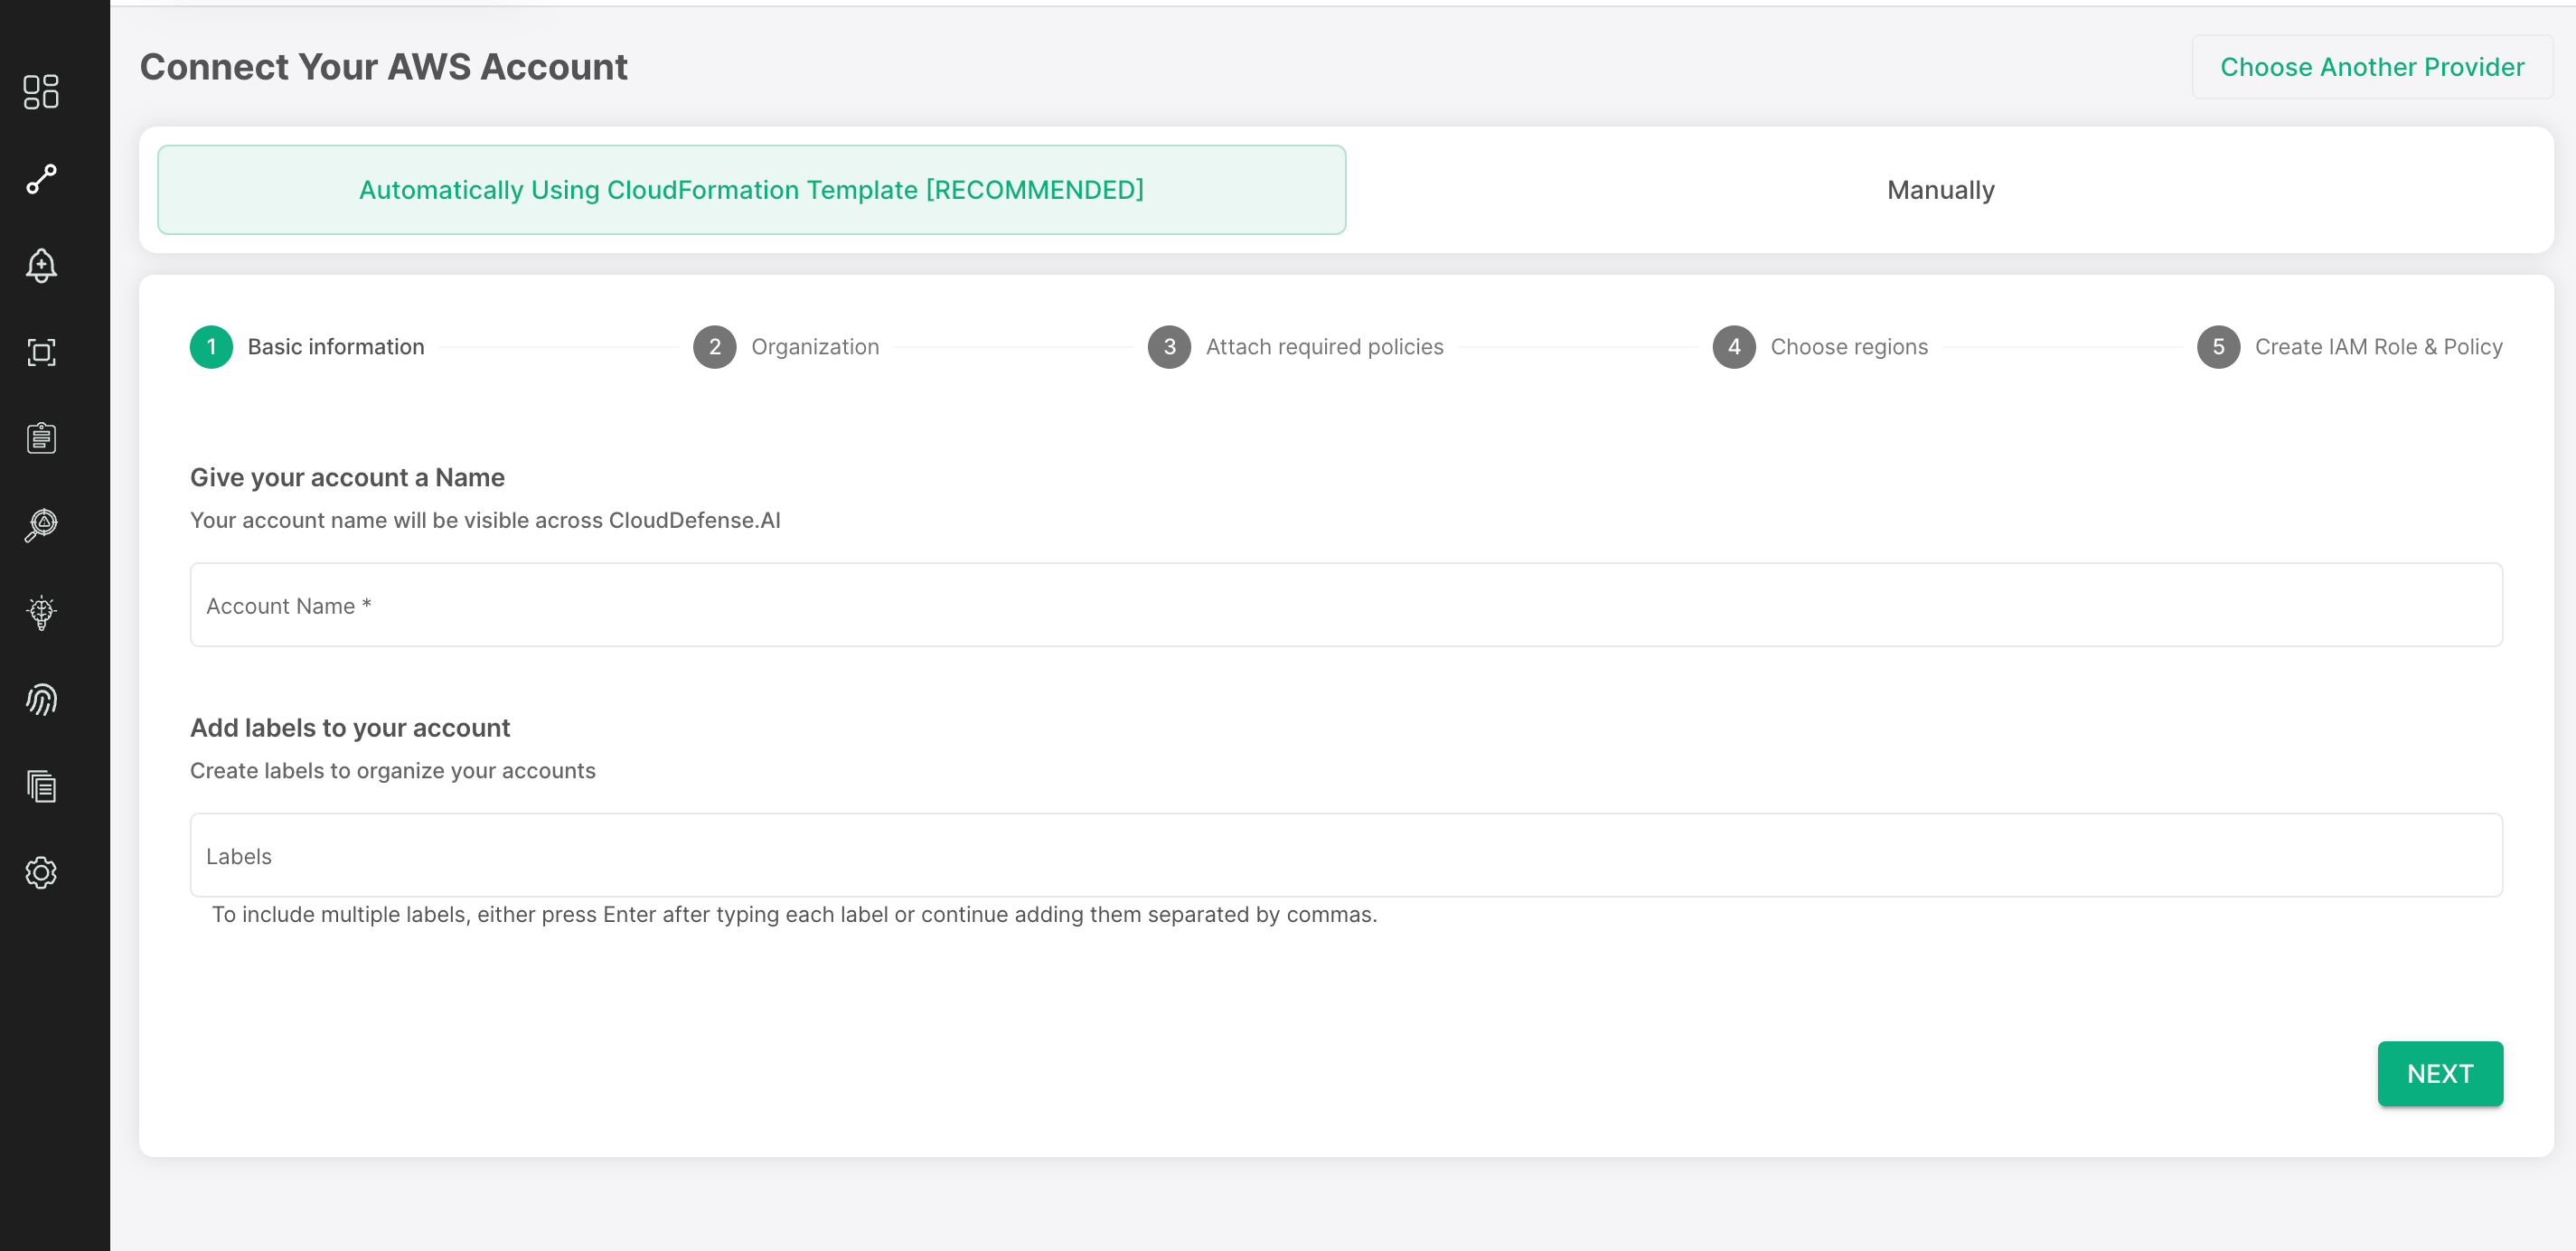
Task: Click the connection nodes sidebar icon
Action: [x=41, y=179]
